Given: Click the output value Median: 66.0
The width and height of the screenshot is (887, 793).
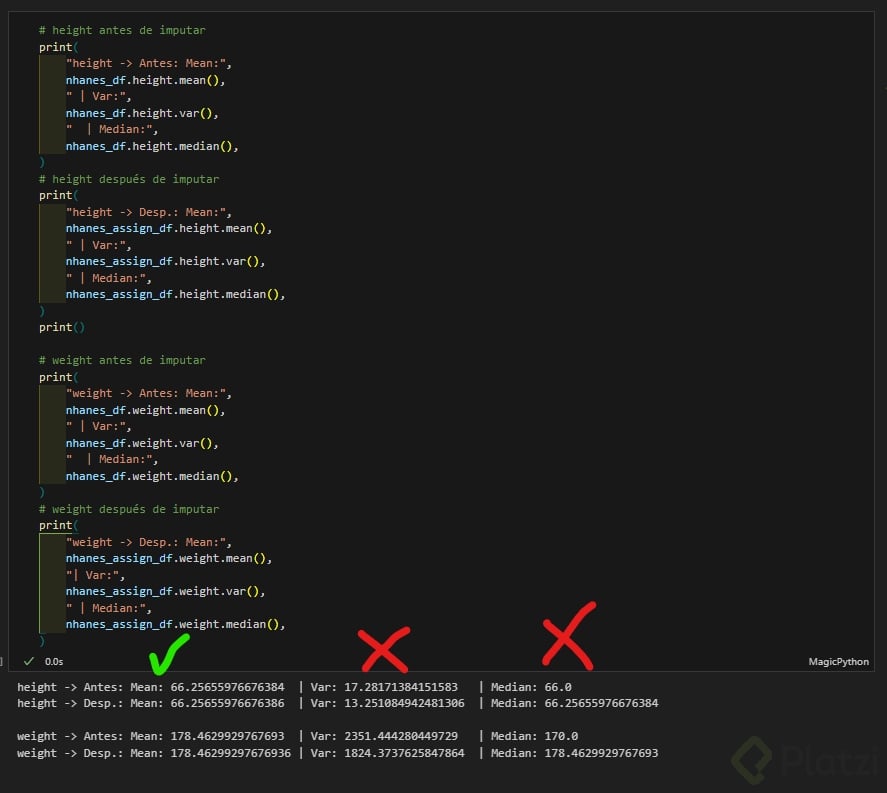Looking at the screenshot, I should tap(531, 687).
